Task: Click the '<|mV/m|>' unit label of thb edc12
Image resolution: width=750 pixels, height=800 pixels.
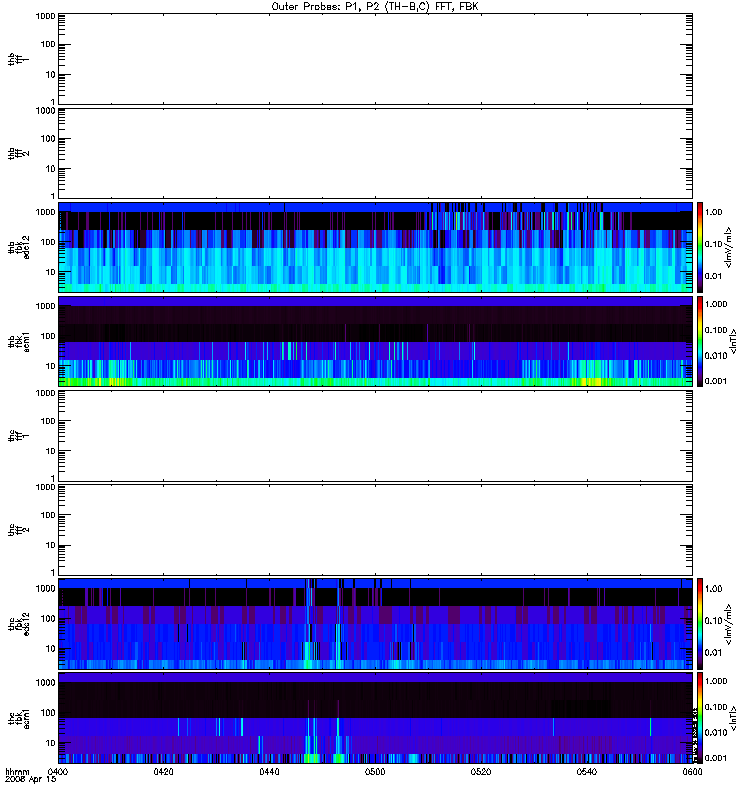Action: [x=728, y=247]
